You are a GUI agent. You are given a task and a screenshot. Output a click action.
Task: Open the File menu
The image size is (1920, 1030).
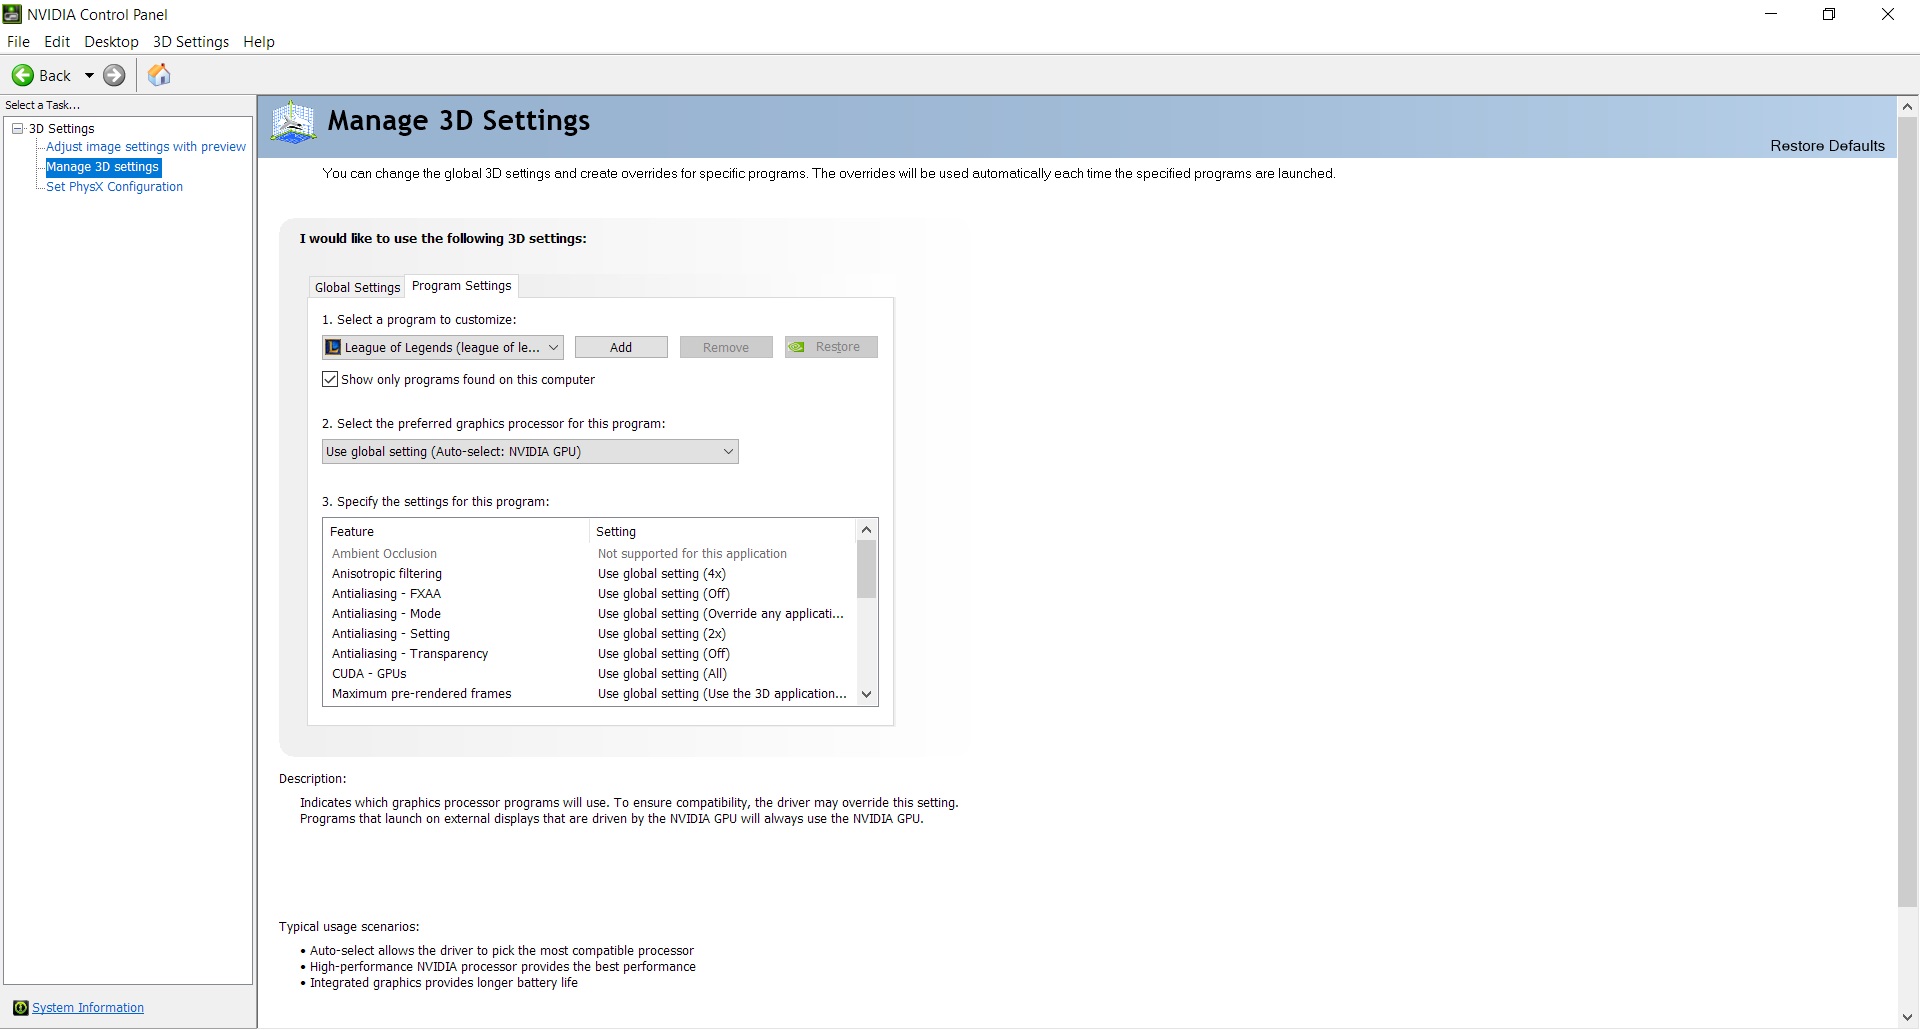pyautogui.click(x=18, y=42)
